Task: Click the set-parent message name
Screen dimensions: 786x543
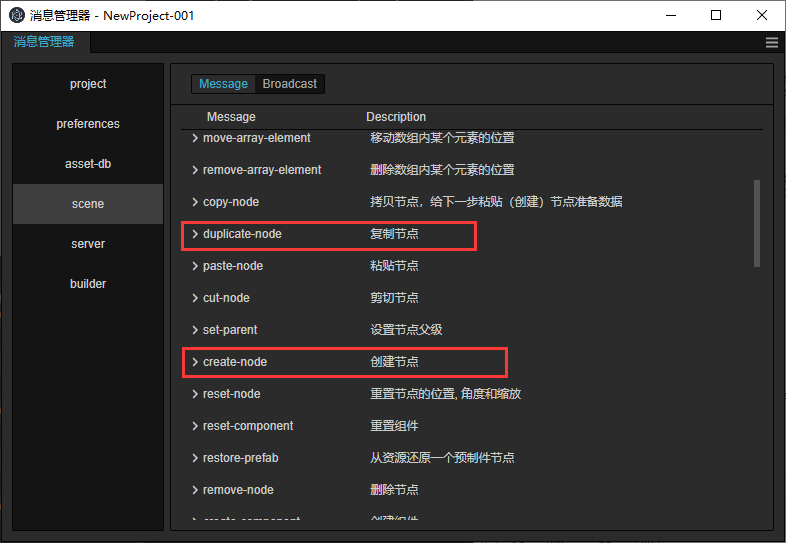Action: click(230, 330)
